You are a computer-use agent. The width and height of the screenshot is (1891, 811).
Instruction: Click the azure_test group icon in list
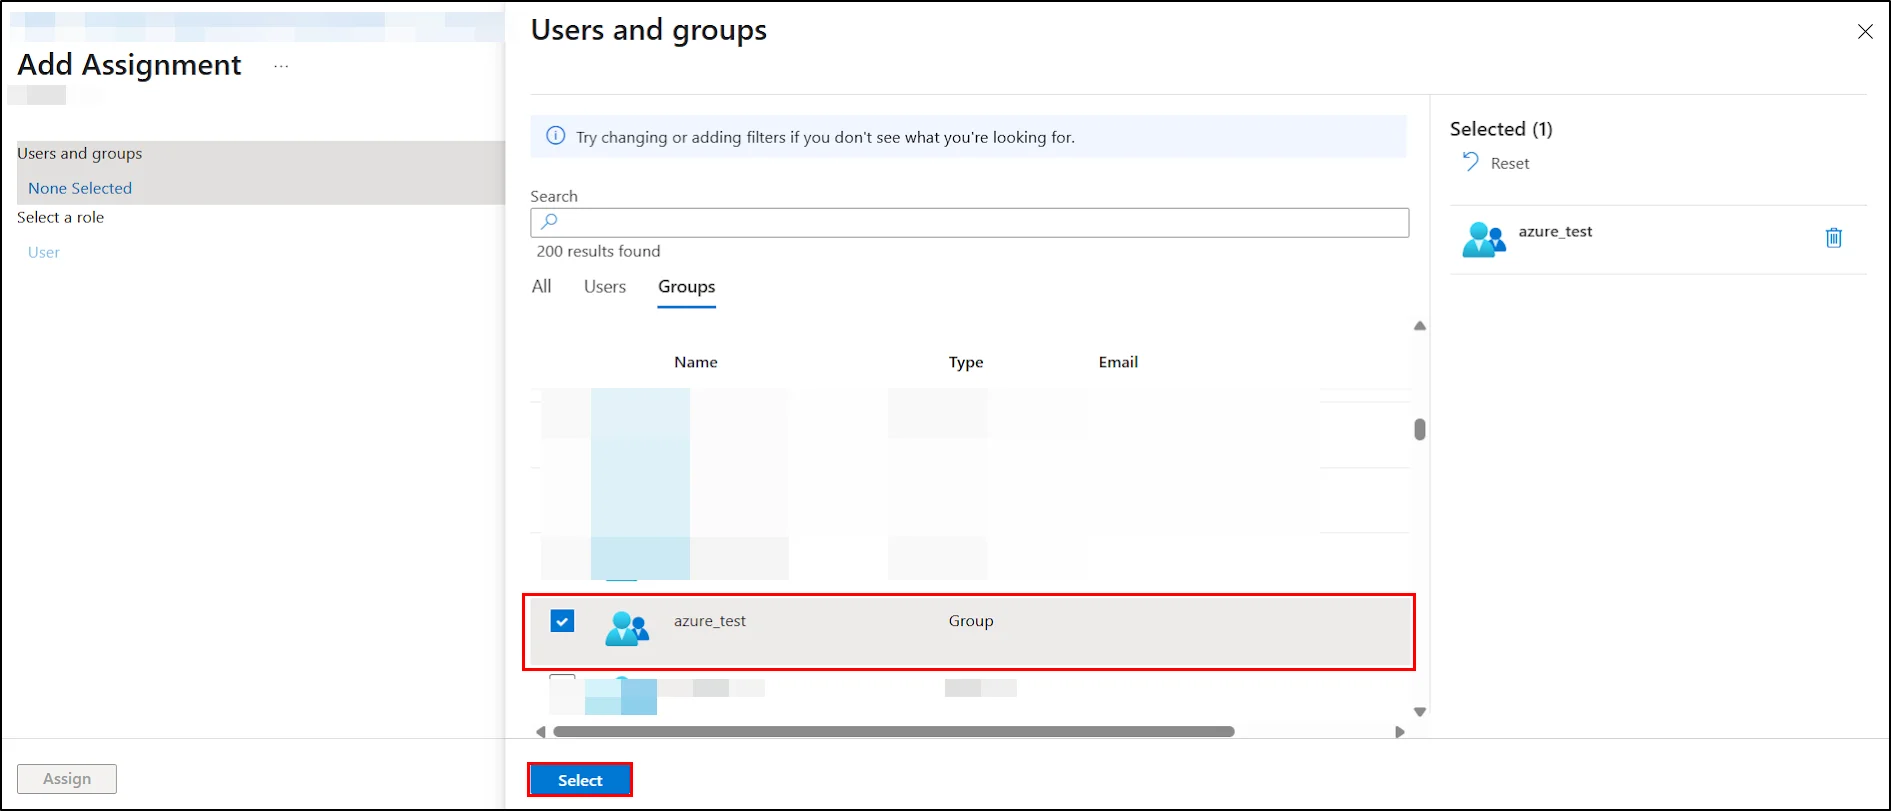point(627,628)
